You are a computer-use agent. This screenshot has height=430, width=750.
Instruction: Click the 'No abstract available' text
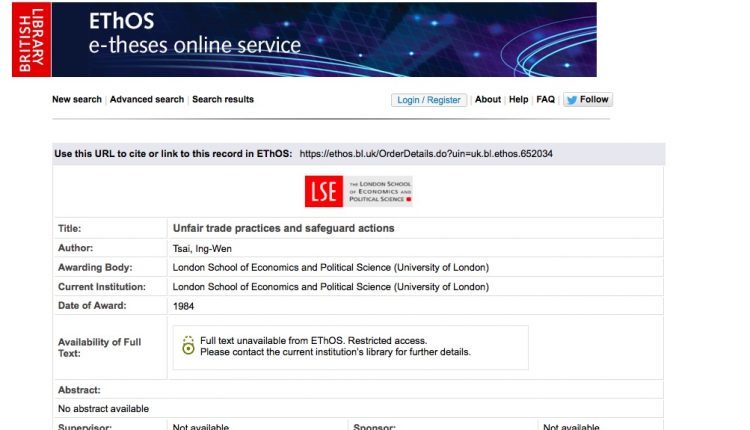103,409
